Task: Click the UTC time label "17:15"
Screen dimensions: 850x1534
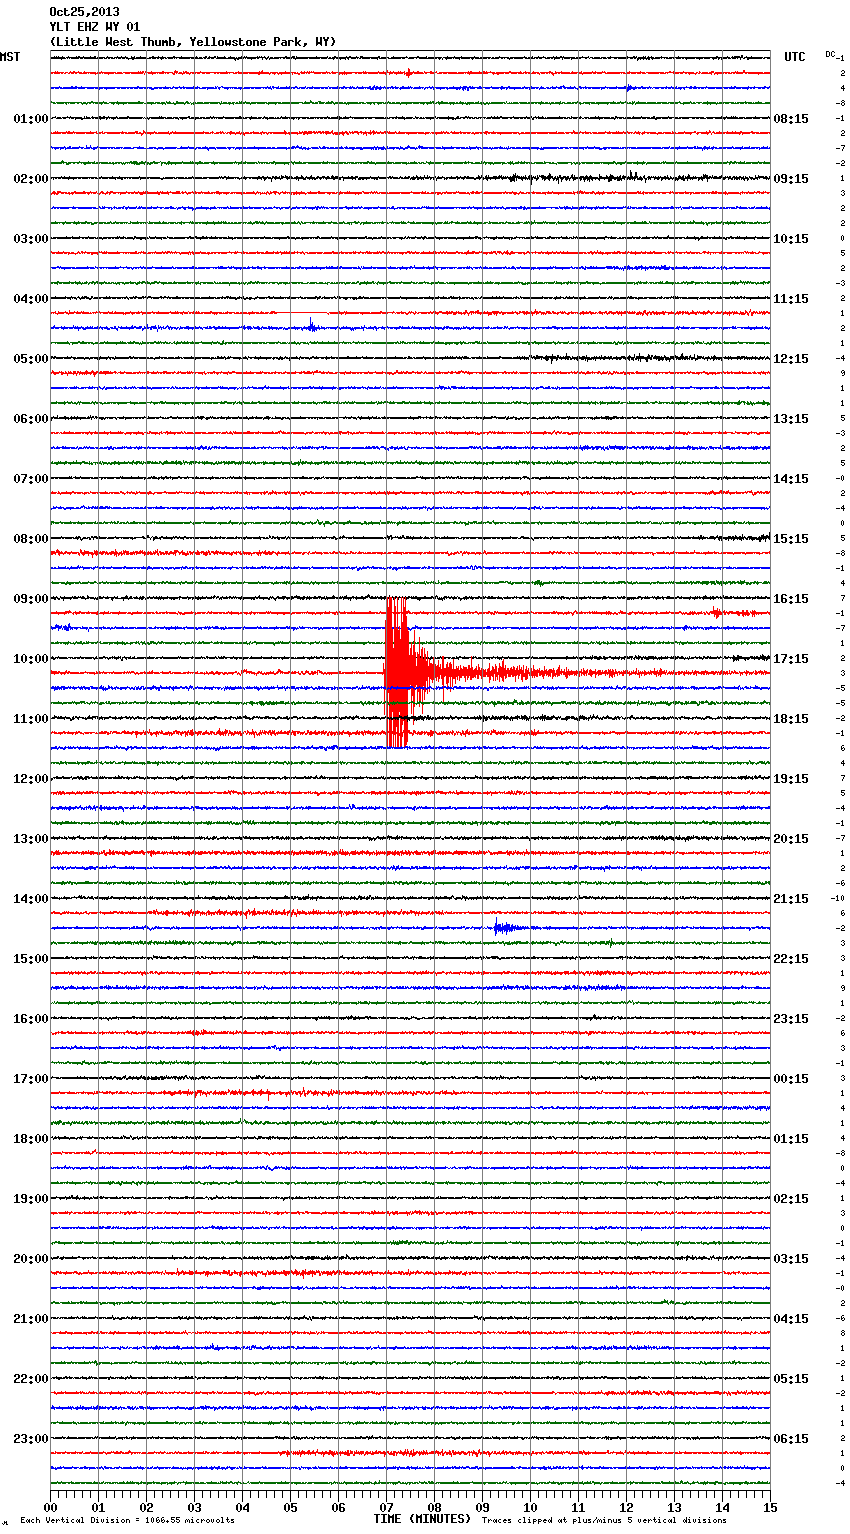Action: click(791, 659)
